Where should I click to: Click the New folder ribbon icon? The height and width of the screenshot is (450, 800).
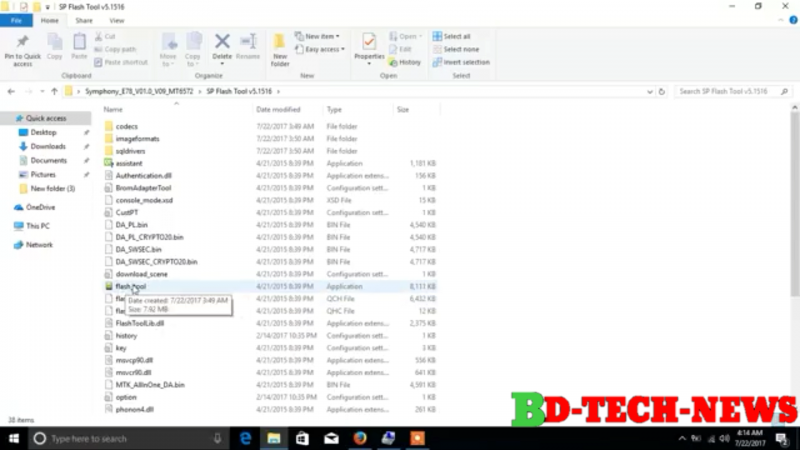tap(281, 43)
